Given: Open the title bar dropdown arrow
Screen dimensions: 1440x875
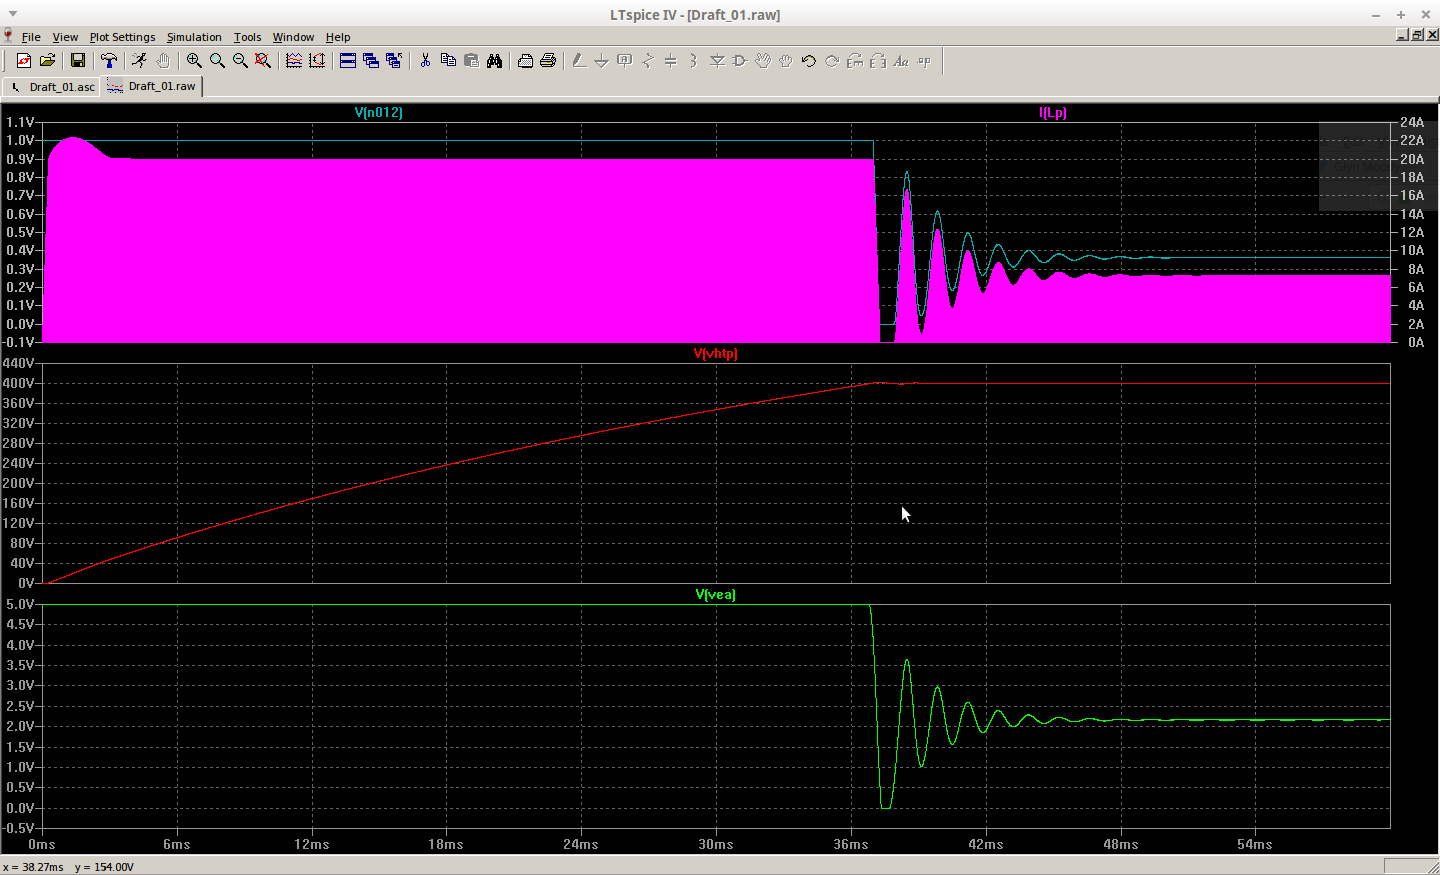Looking at the screenshot, I should point(13,14).
